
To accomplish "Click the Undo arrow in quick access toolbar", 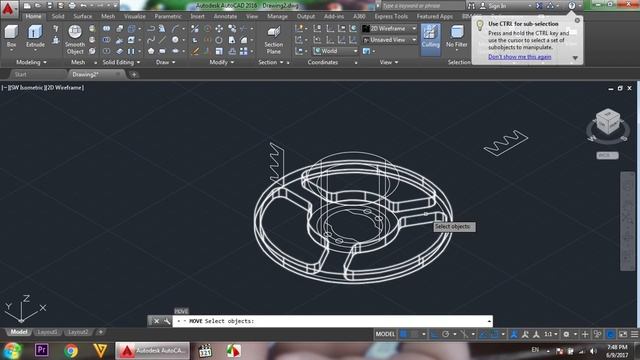I will [83, 6].
